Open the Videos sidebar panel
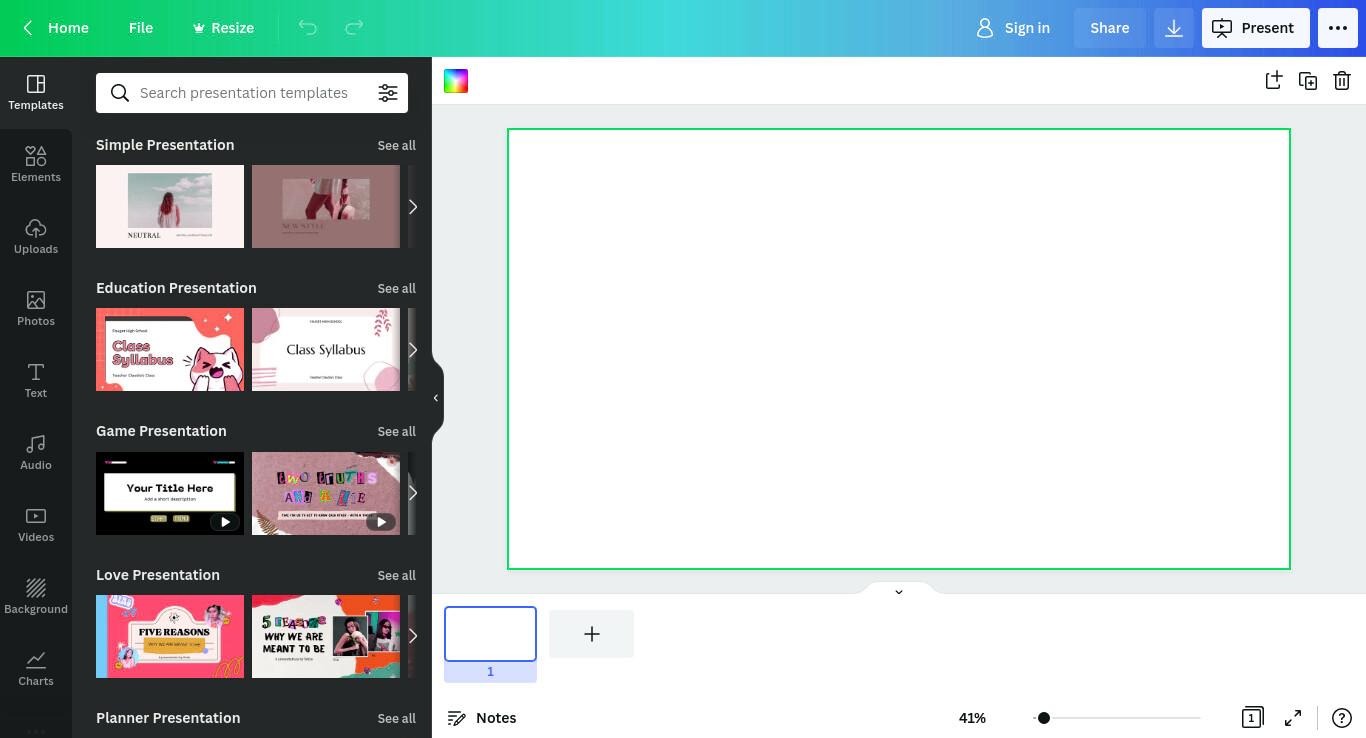Image resolution: width=1366 pixels, height=738 pixels. (x=36, y=525)
